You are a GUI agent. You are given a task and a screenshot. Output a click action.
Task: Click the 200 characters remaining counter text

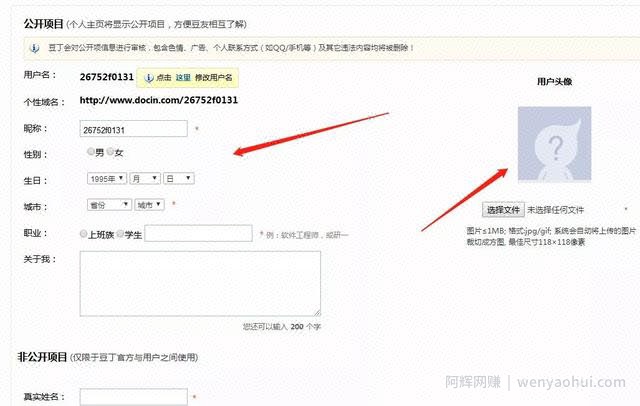point(282,326)
